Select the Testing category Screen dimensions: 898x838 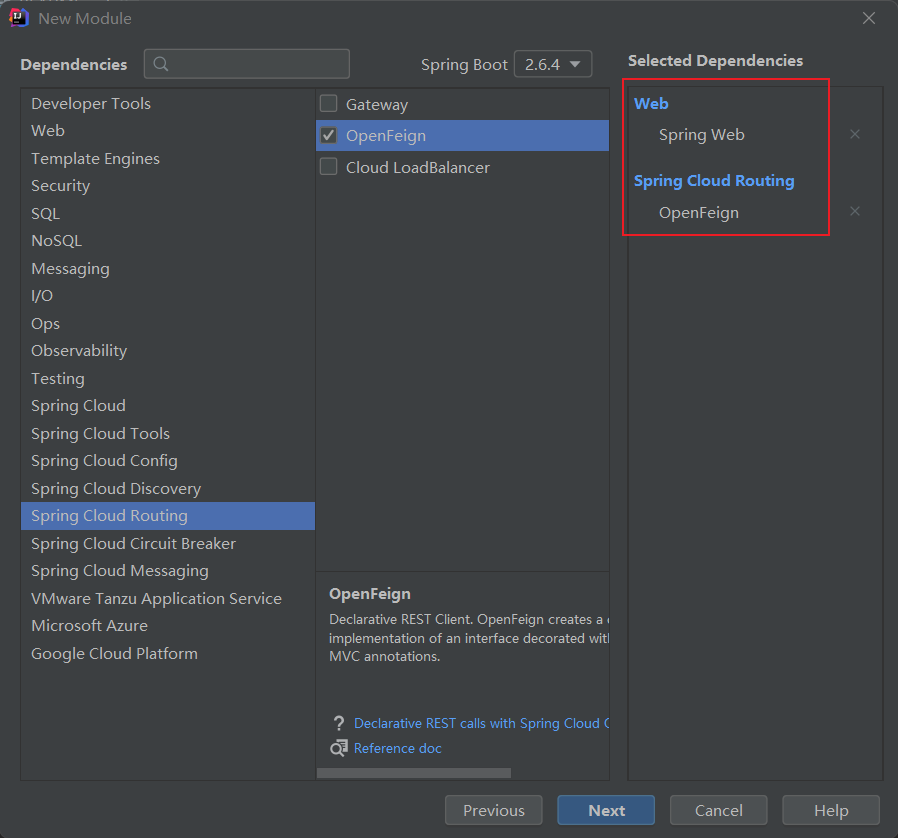(x=168, y=379)
